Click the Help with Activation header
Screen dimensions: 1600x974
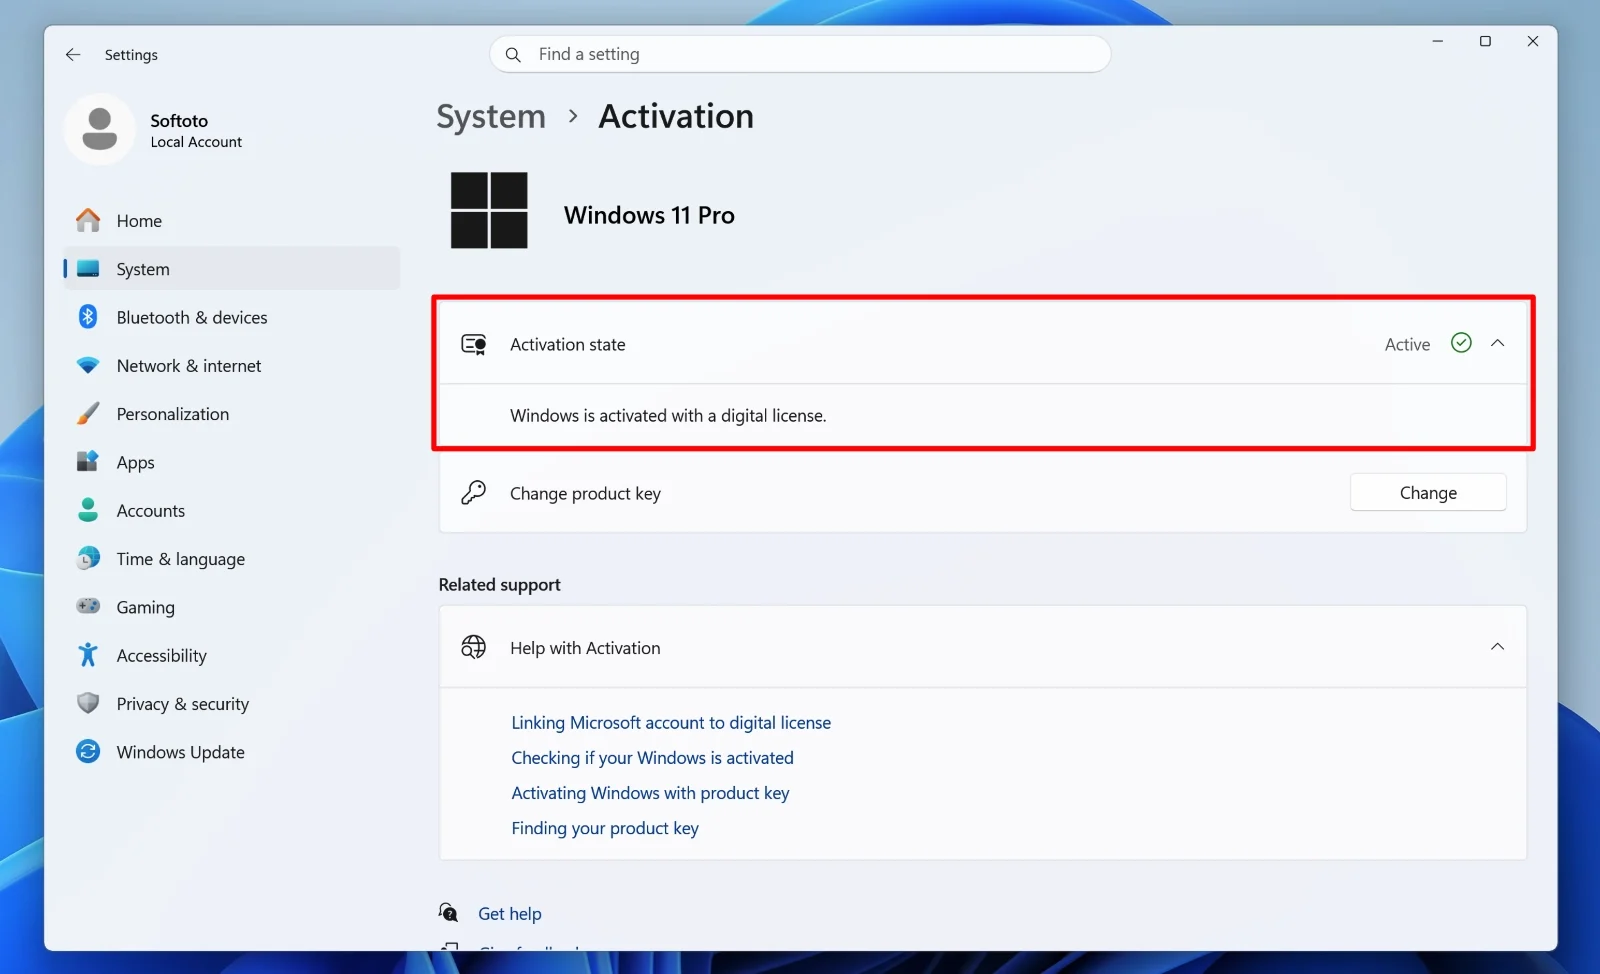click(x=982, y=647)
